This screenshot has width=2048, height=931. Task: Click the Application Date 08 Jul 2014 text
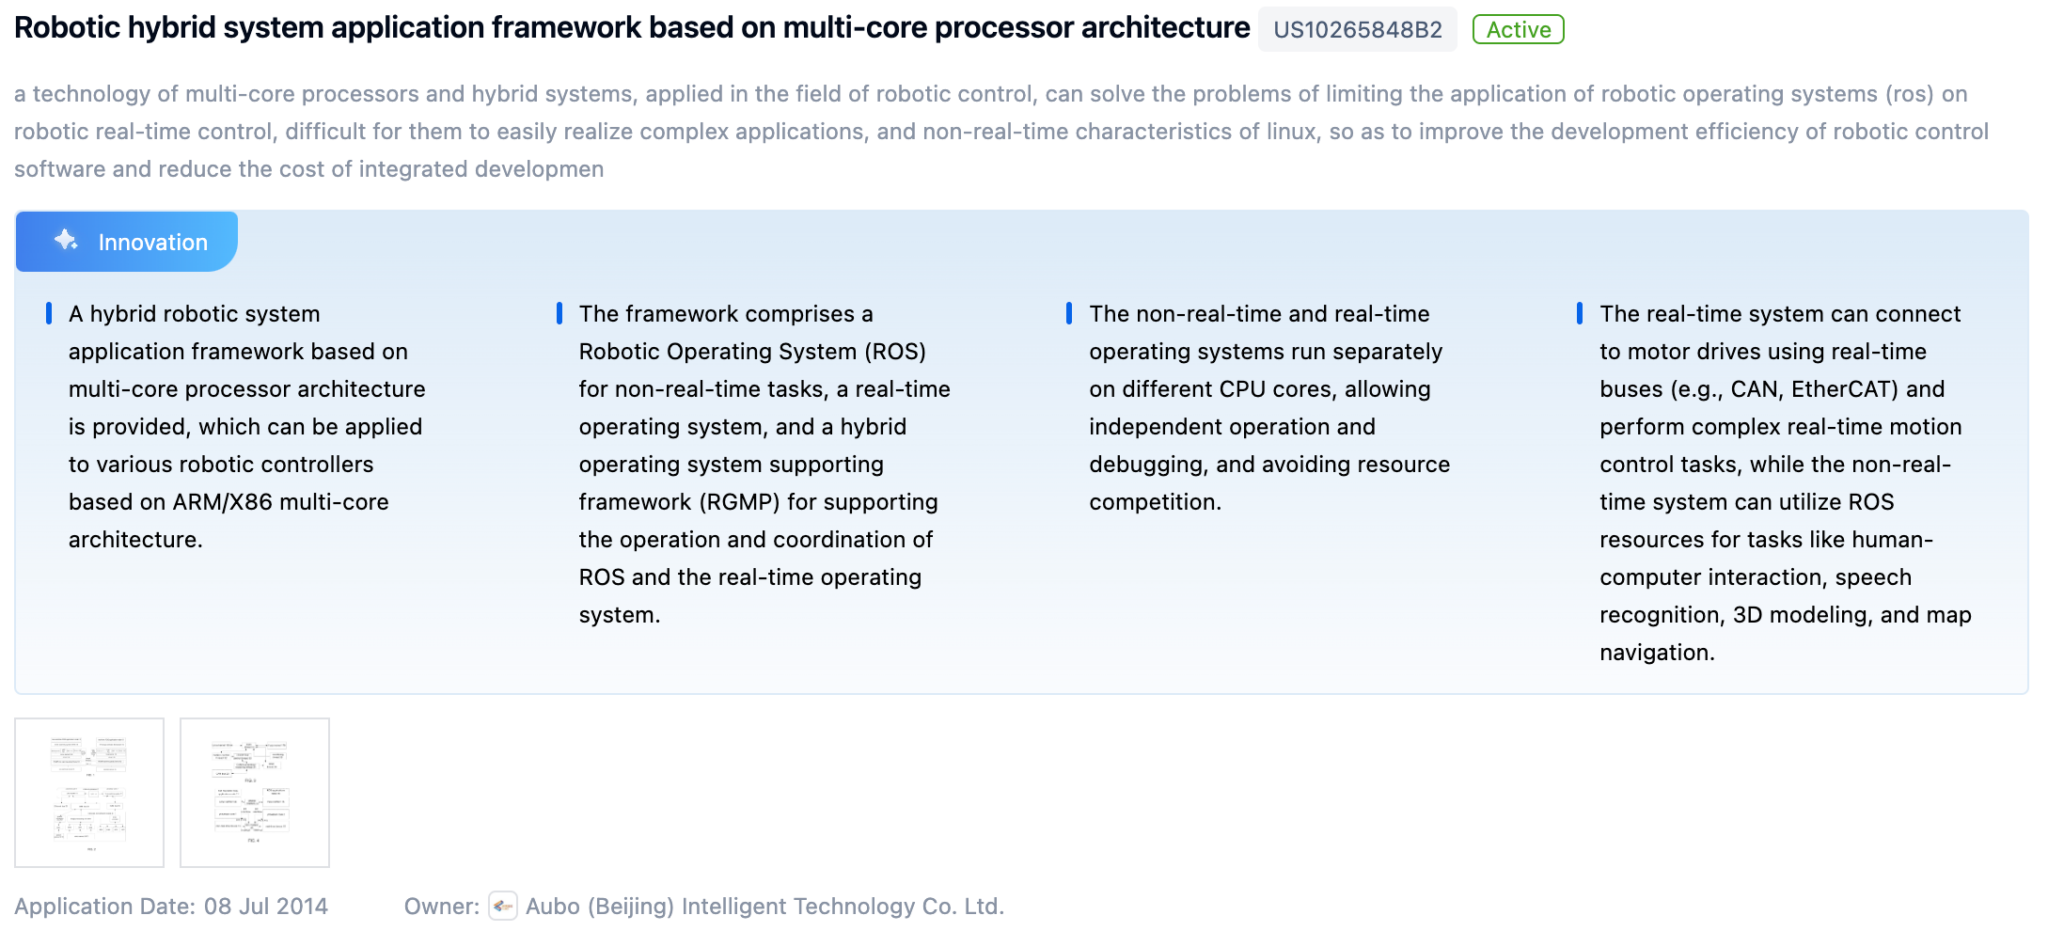point(171,906)
